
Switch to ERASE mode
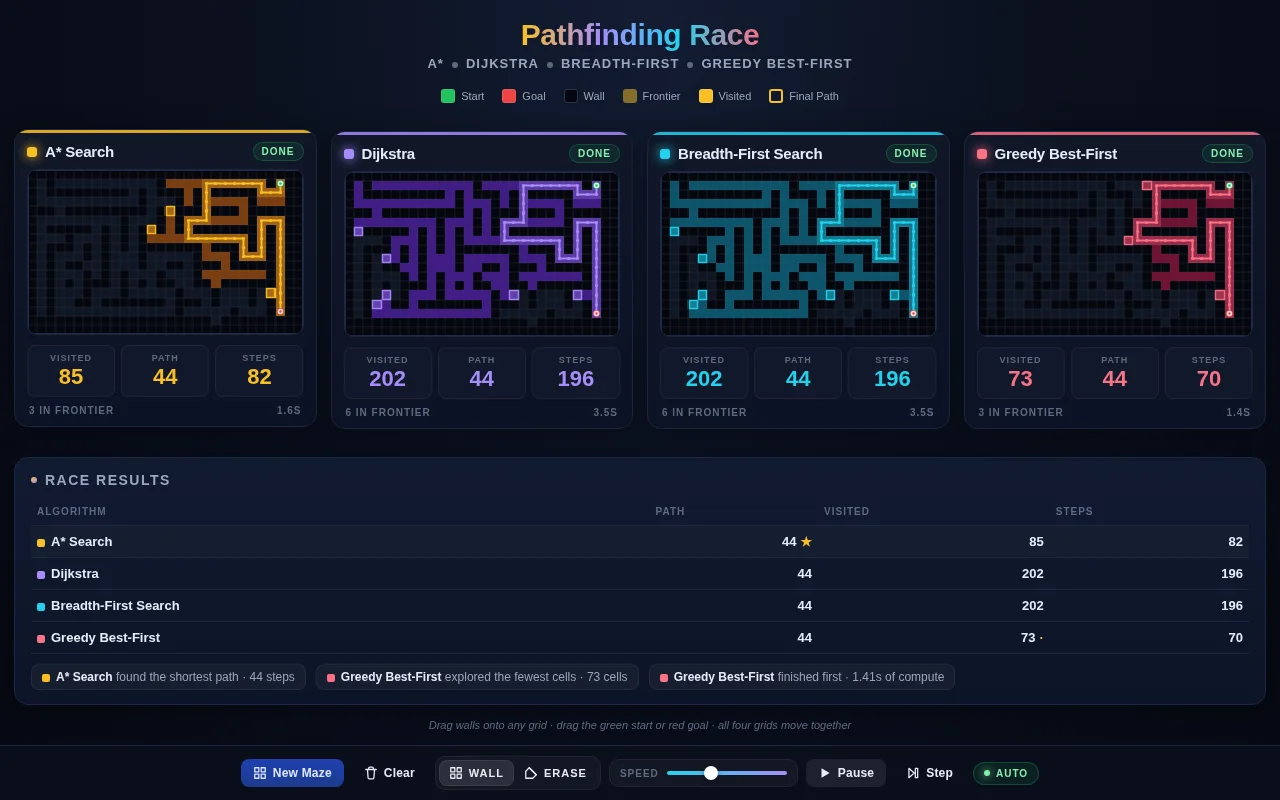[556, 773]
